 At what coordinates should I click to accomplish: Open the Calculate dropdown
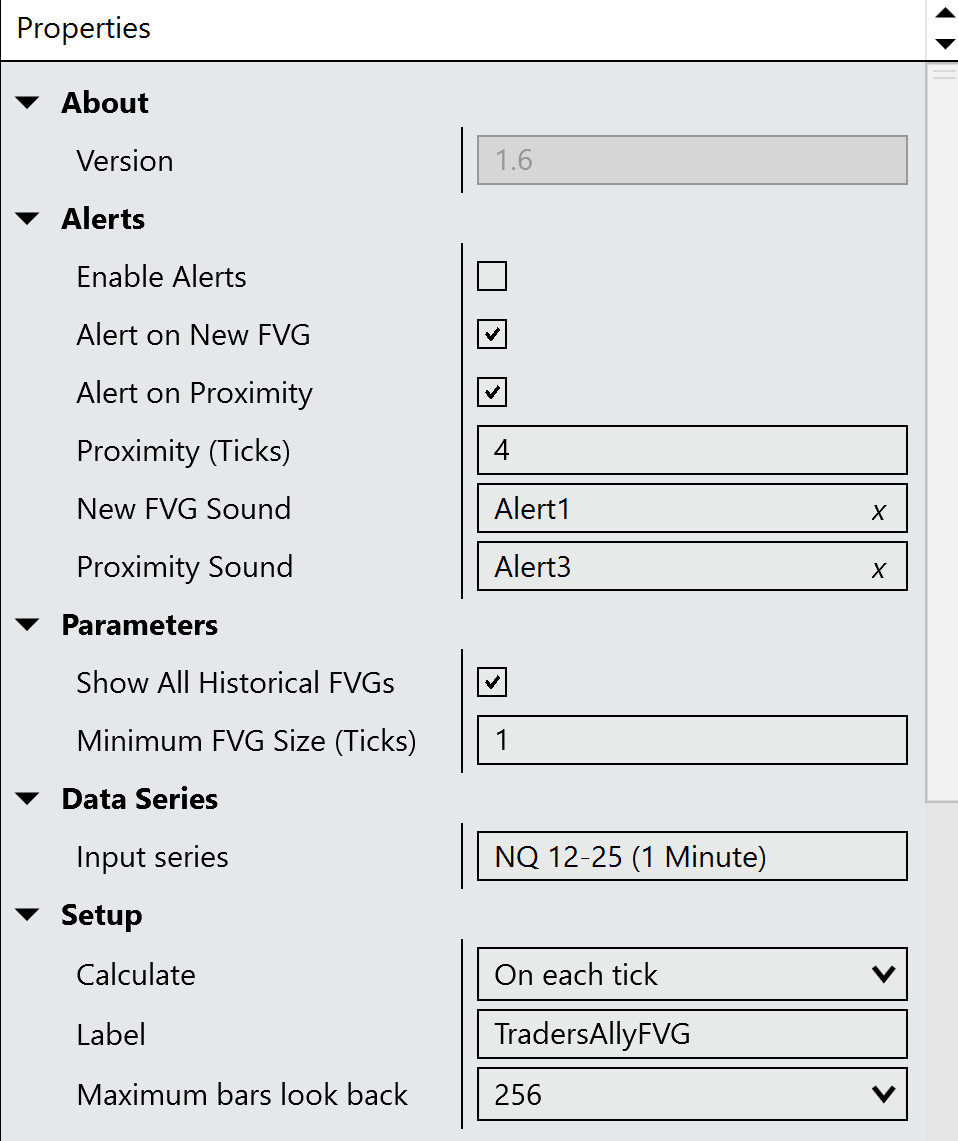pyautogui.click(x=692, y=974)
